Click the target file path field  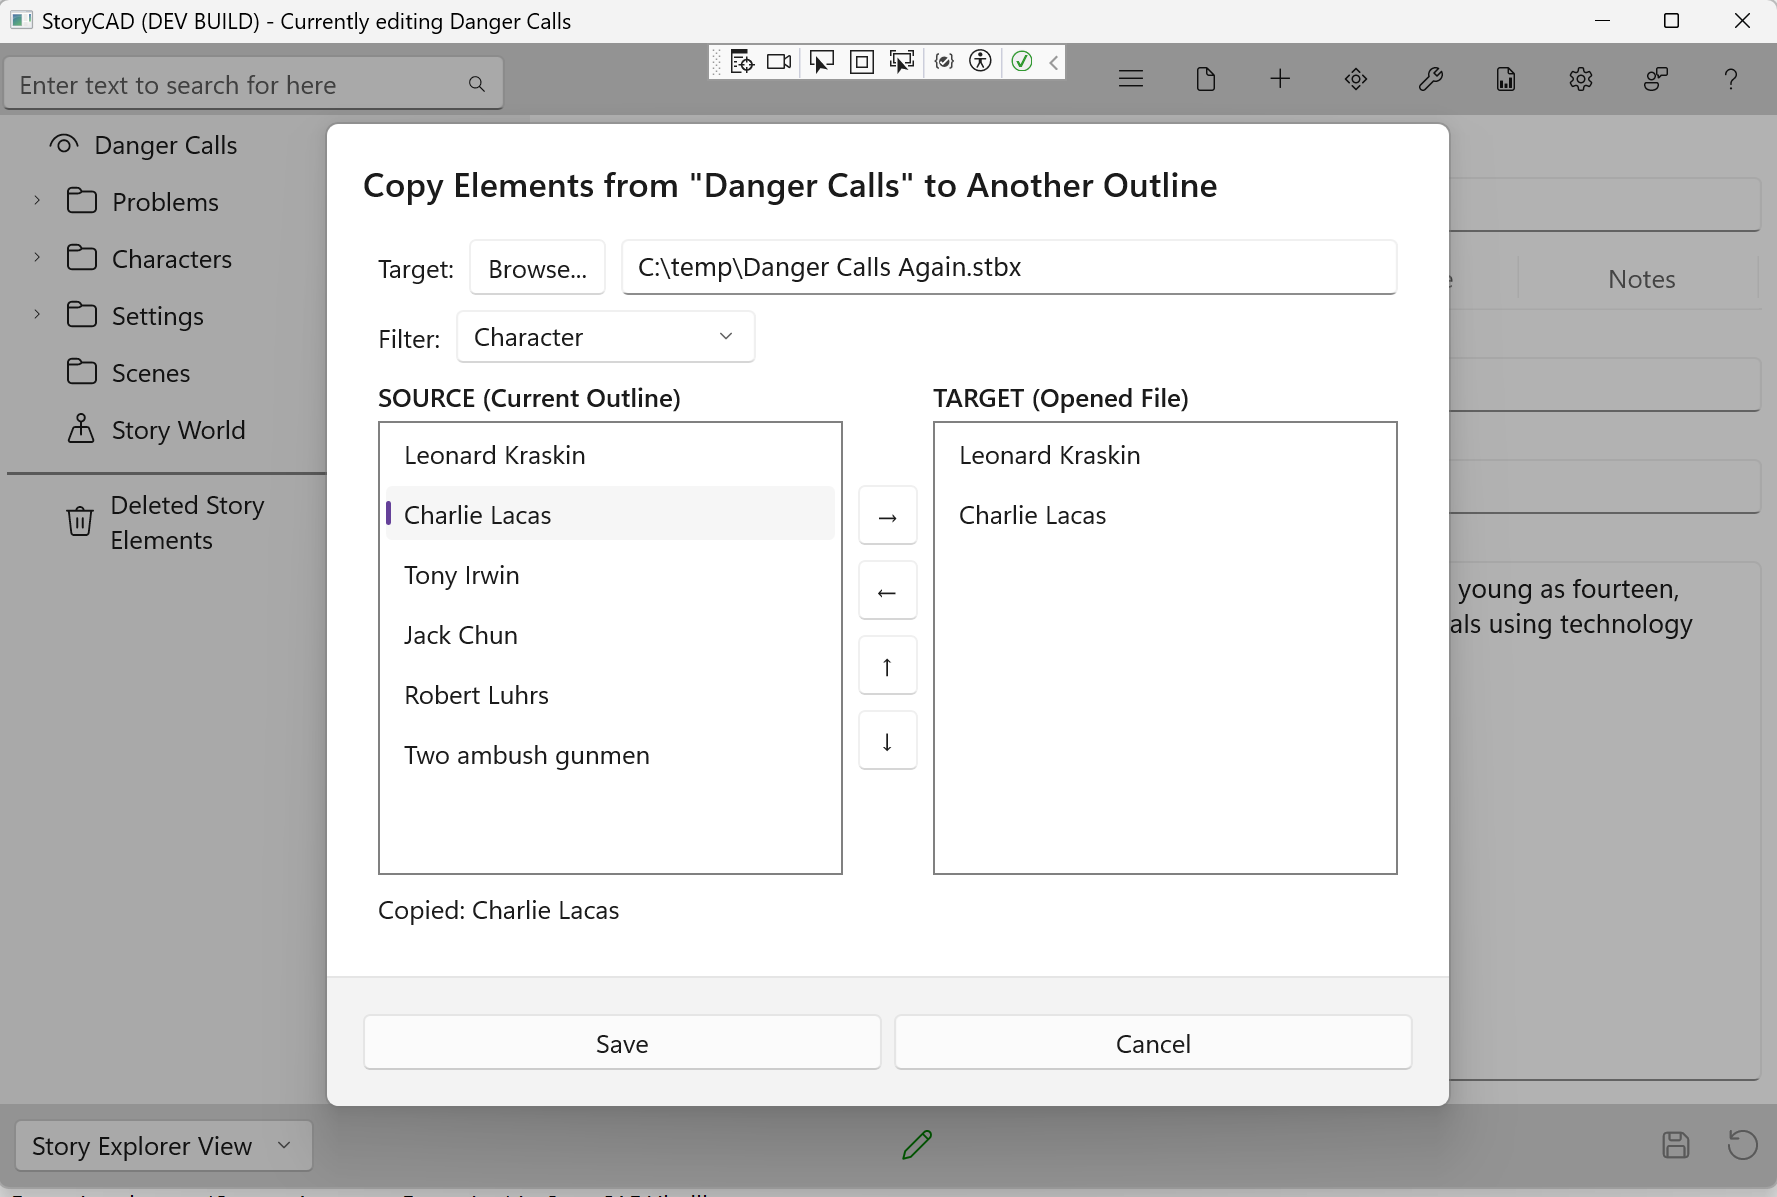(x=1008, y=267)
